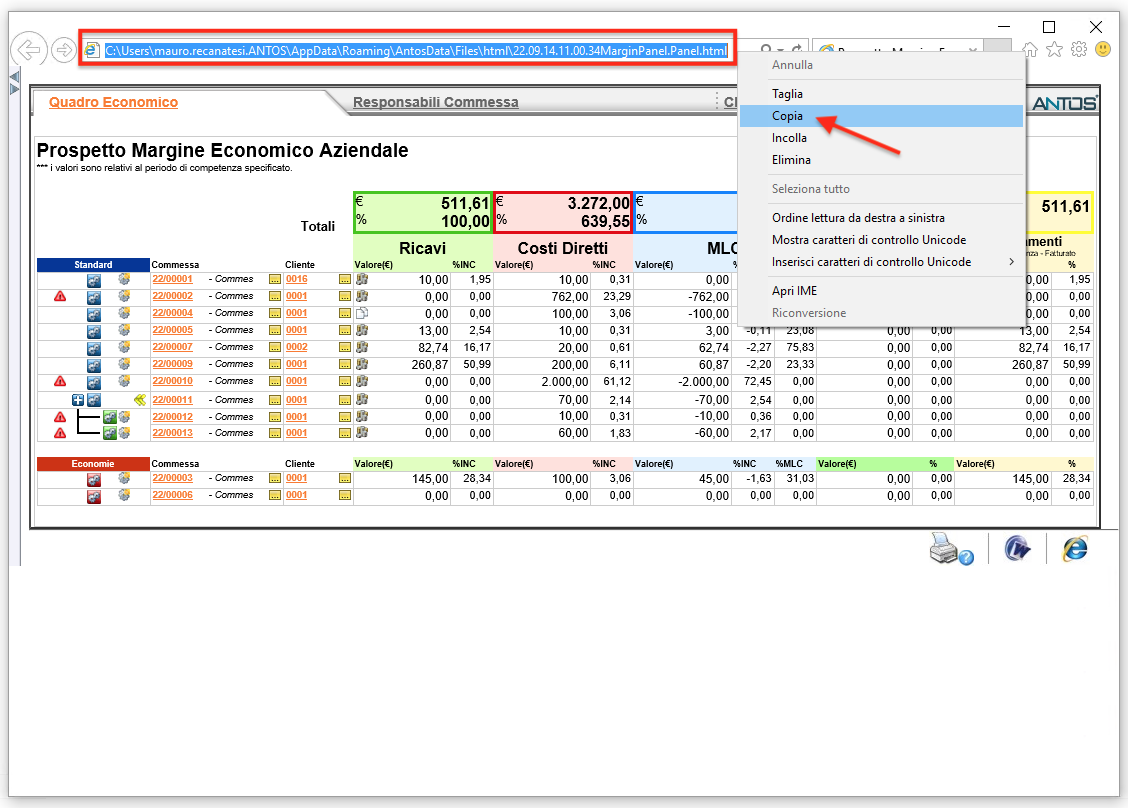Screen dimensions: 1128x808
Task: Open commessa link 22/00010
Action: [x=173, y=381]
